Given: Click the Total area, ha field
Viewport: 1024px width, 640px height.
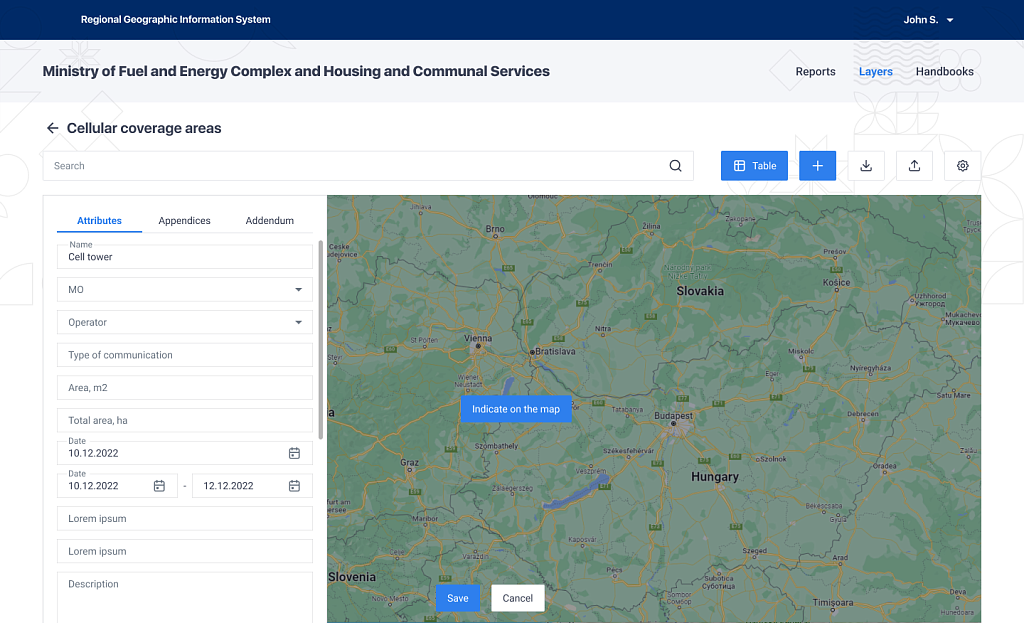Looking at the screenshot, I should [185, 420].
